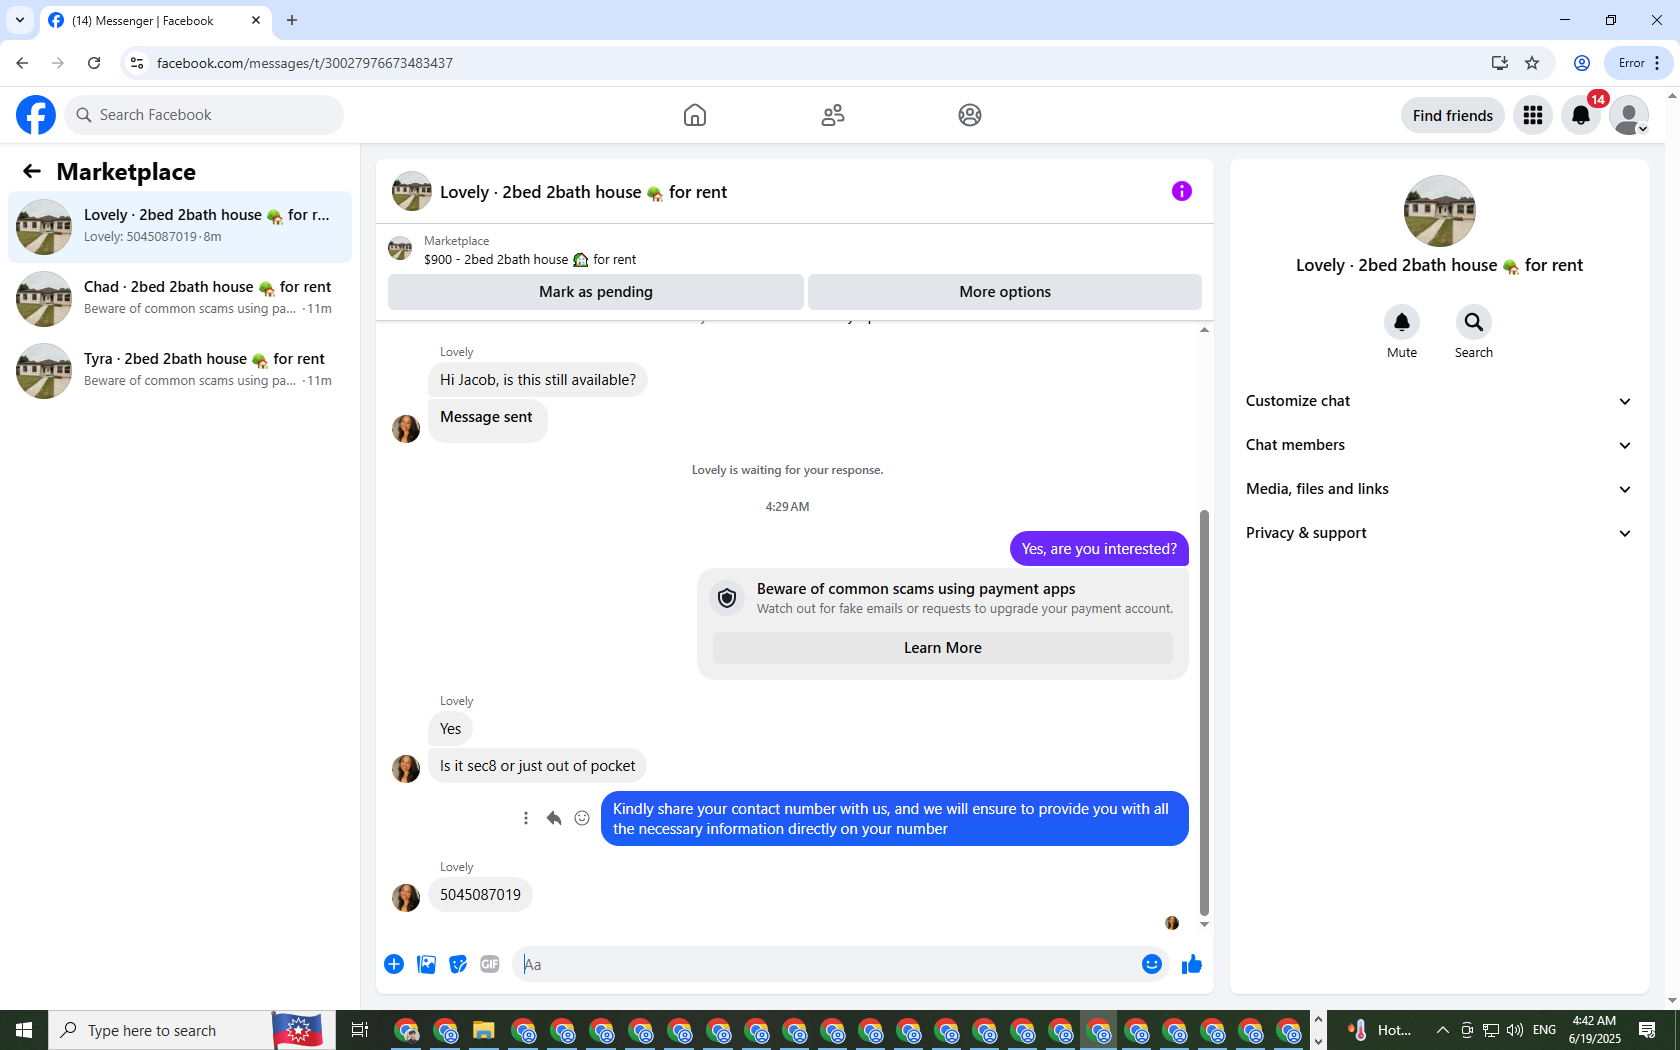Choose a sticker from the composer
The image size is (1680, 1050).
pyautogui.click(x=458, y=964)
